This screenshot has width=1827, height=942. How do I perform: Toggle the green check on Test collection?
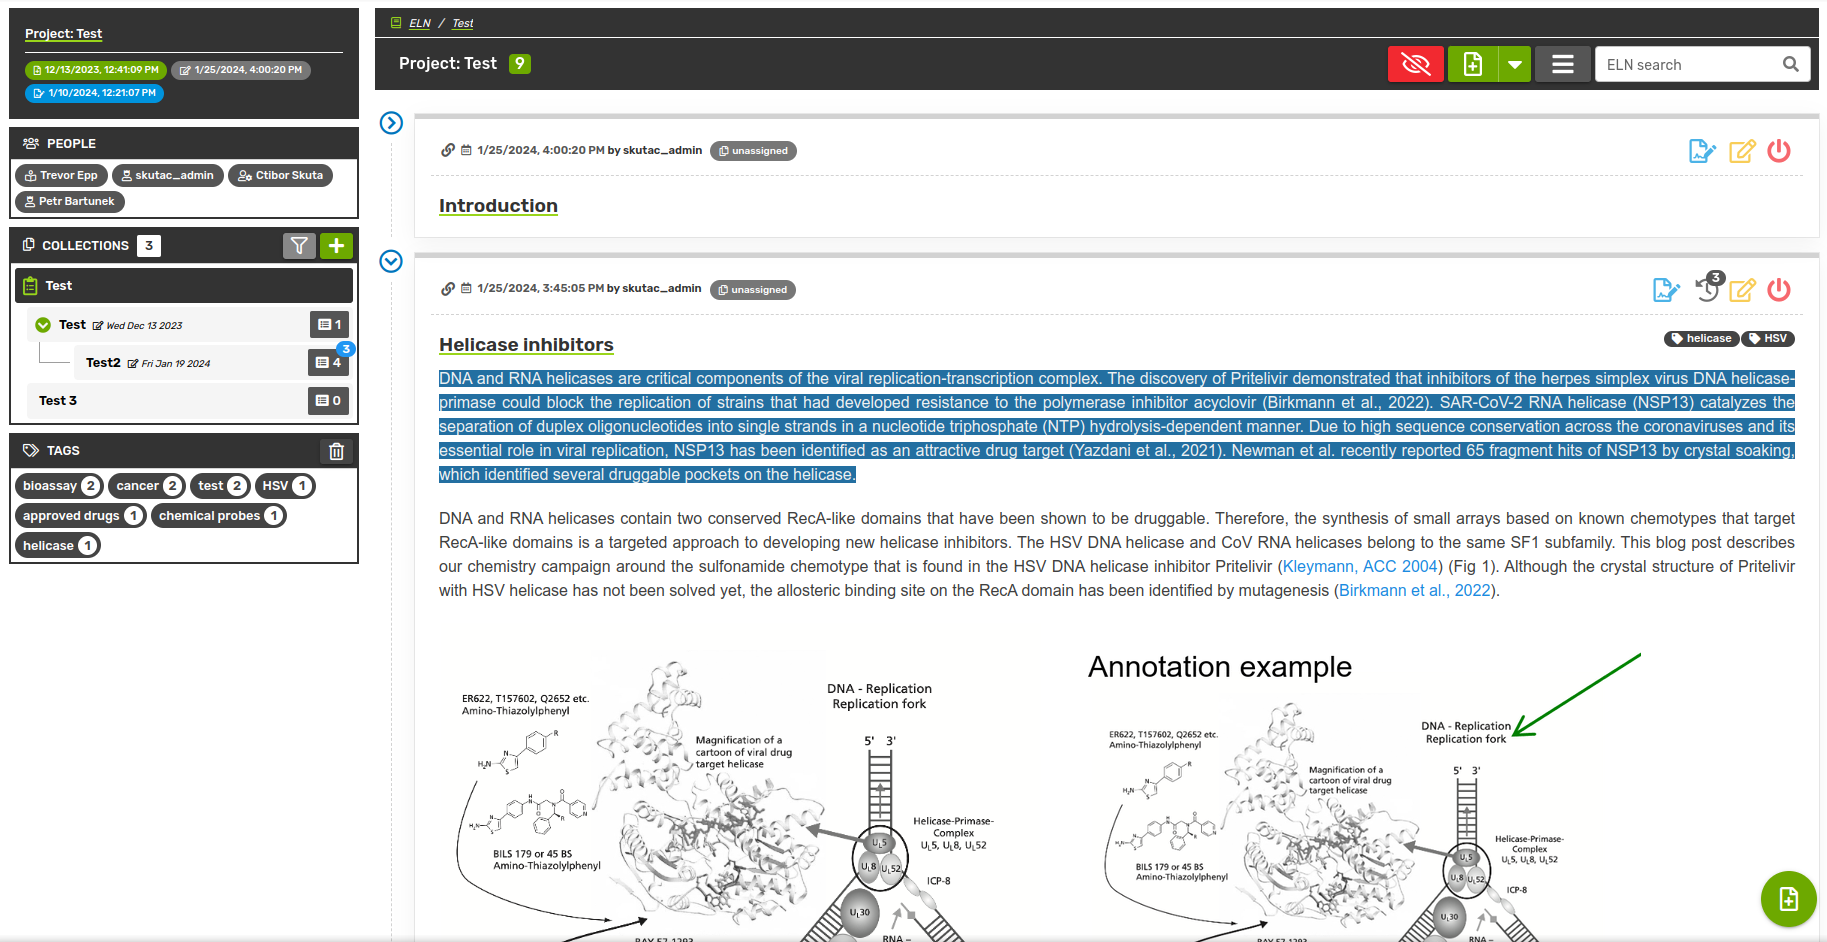click(x=43, y=325)
